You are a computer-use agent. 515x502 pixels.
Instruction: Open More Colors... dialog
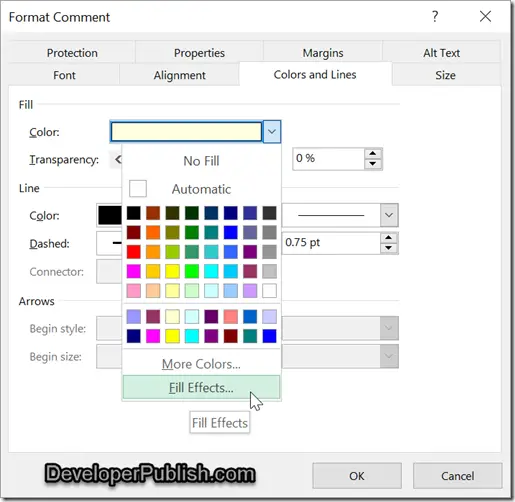[201, 364]
